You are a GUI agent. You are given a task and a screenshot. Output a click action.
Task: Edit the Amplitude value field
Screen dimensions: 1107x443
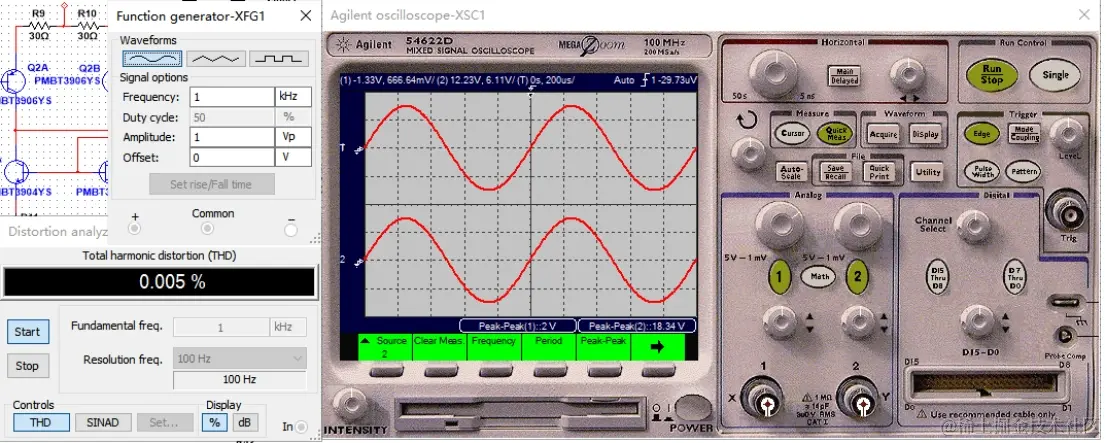[x=232, y=137]
